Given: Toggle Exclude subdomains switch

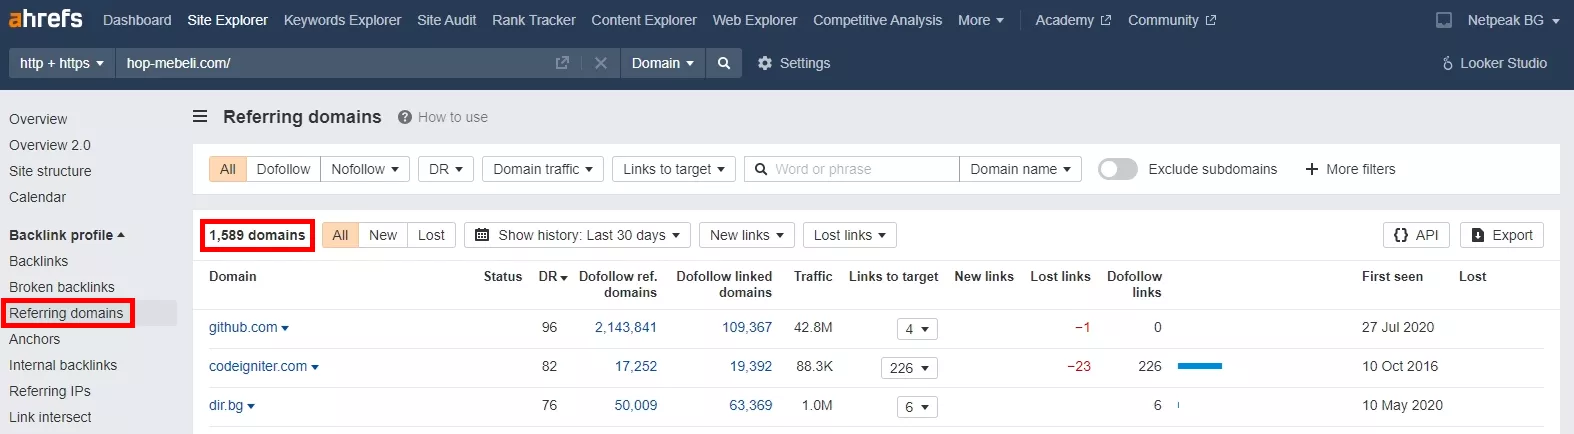Looking at the screenshot, I should pyautogui.click(x=1118, y=169).
